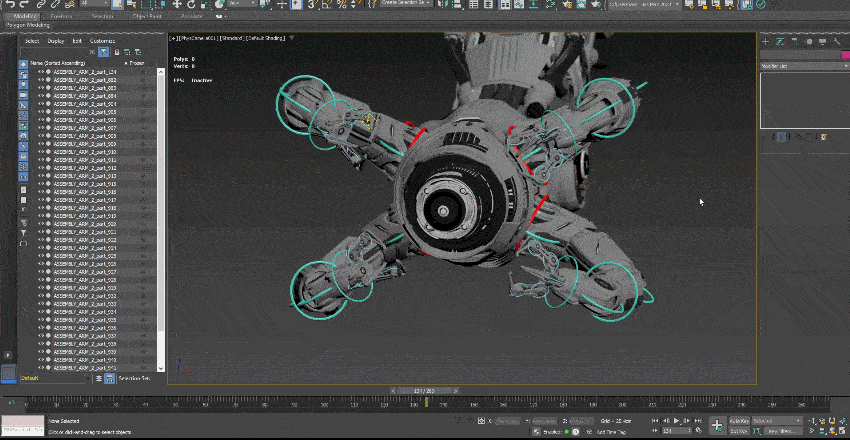850x440 pixels.
Task: Switch to the Freeform ribbon tab
Action: 61,16
